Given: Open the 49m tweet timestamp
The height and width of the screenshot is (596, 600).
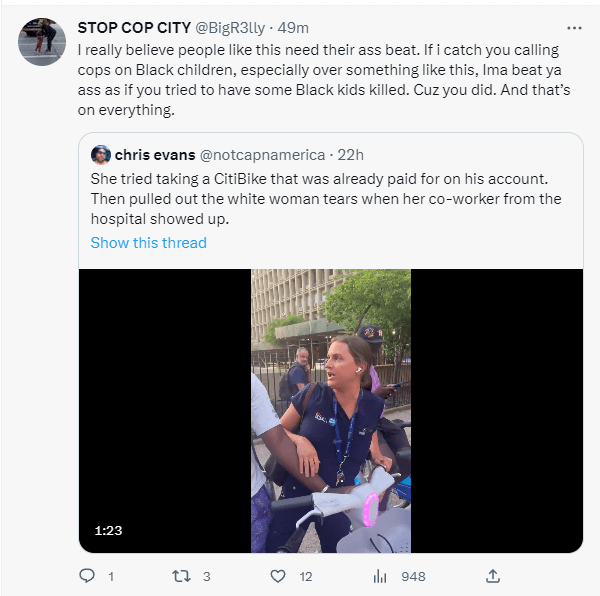Looking at the screenshot, I should [x=293, y=28].
